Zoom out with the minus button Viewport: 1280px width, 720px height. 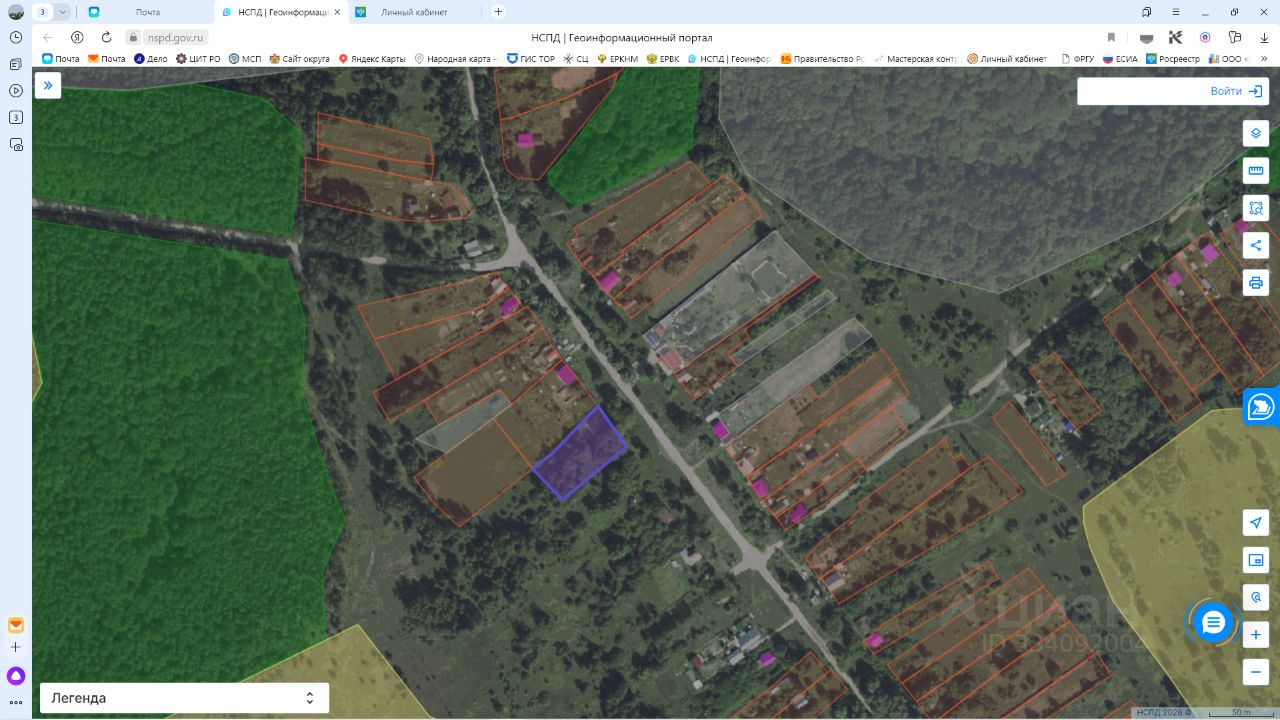[1256, 672]
